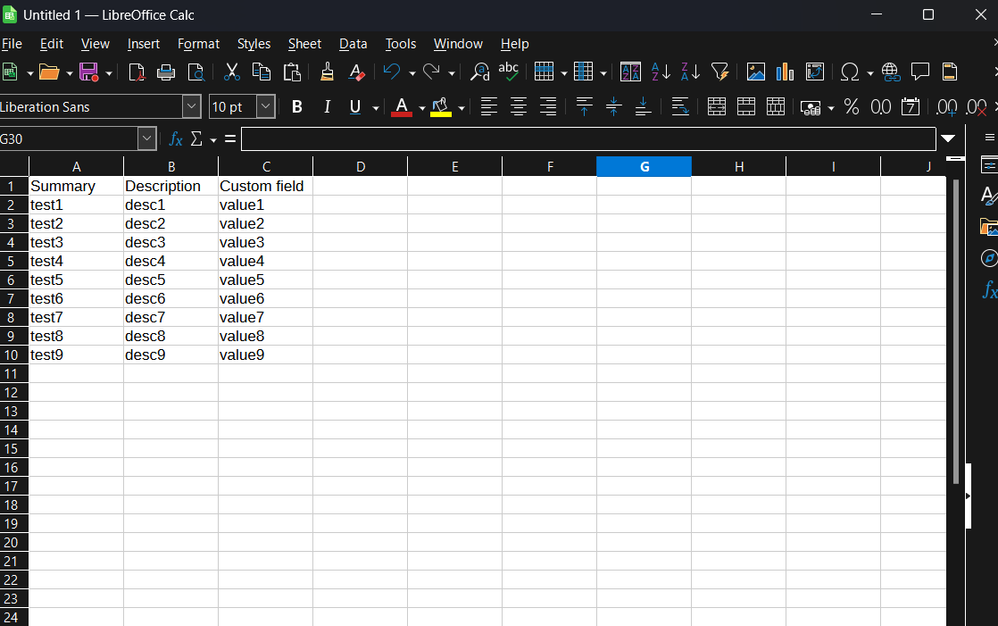Image resolution: width=998 pixels, height=626 pixels.
Task: Toggle Underline formatting
Action: point(355,107)
